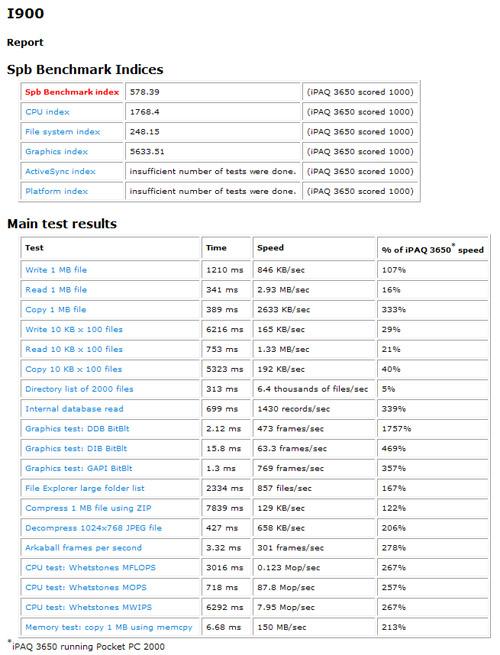Open Decompress 1024x768 JPEG file link
The height and width of the screenshot is (655, 500).
click(x=93, y=528)
